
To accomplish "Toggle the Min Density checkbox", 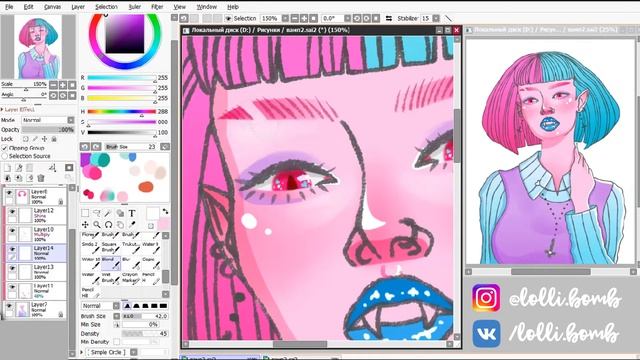I will pyautogui.click(x=117, y=342).
